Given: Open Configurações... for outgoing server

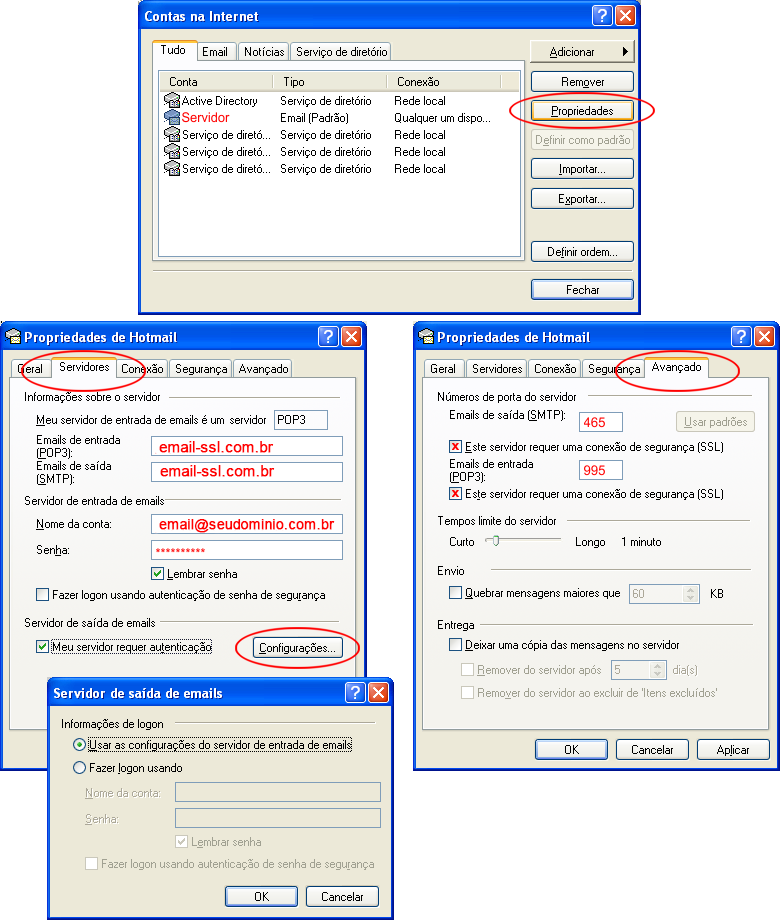Looking at the screenshot, I should pos(298,648).
